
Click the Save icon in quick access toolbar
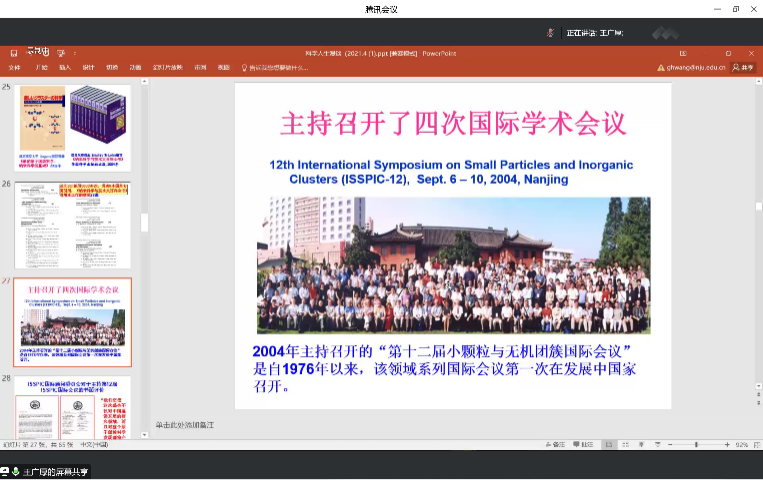pyautogui.click(x=13, y=53)
